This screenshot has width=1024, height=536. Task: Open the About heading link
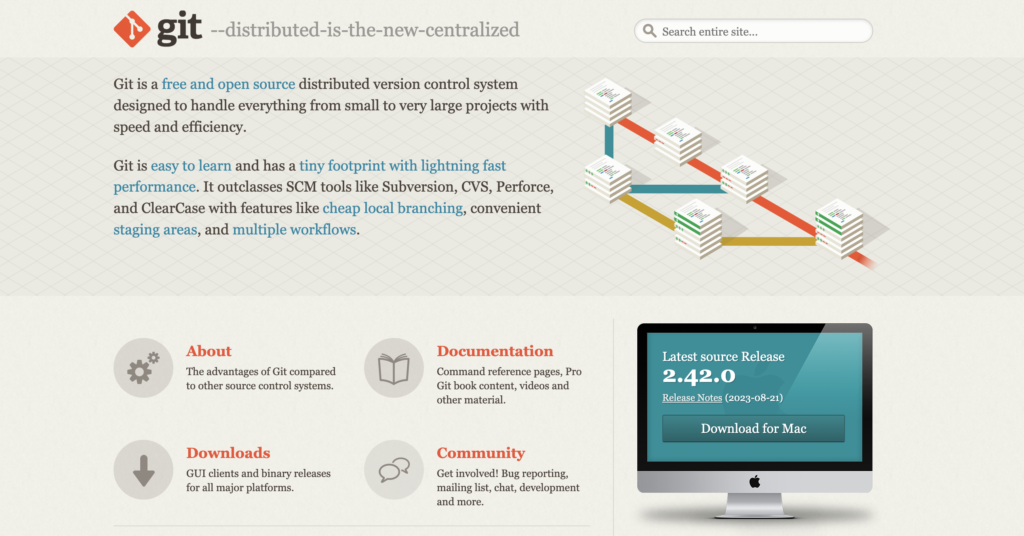click(208, 351)
